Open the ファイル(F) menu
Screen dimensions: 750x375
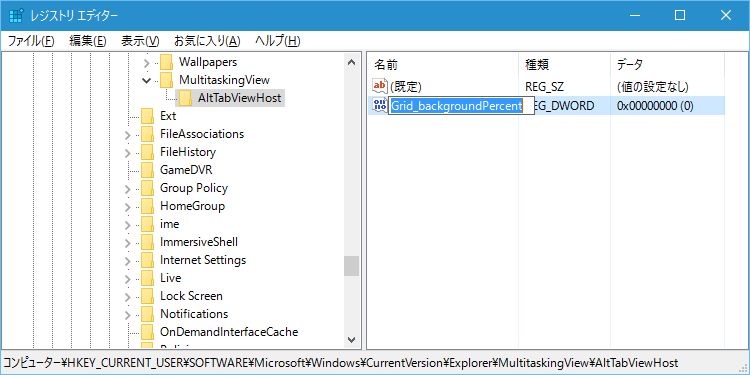pos(31,41)
